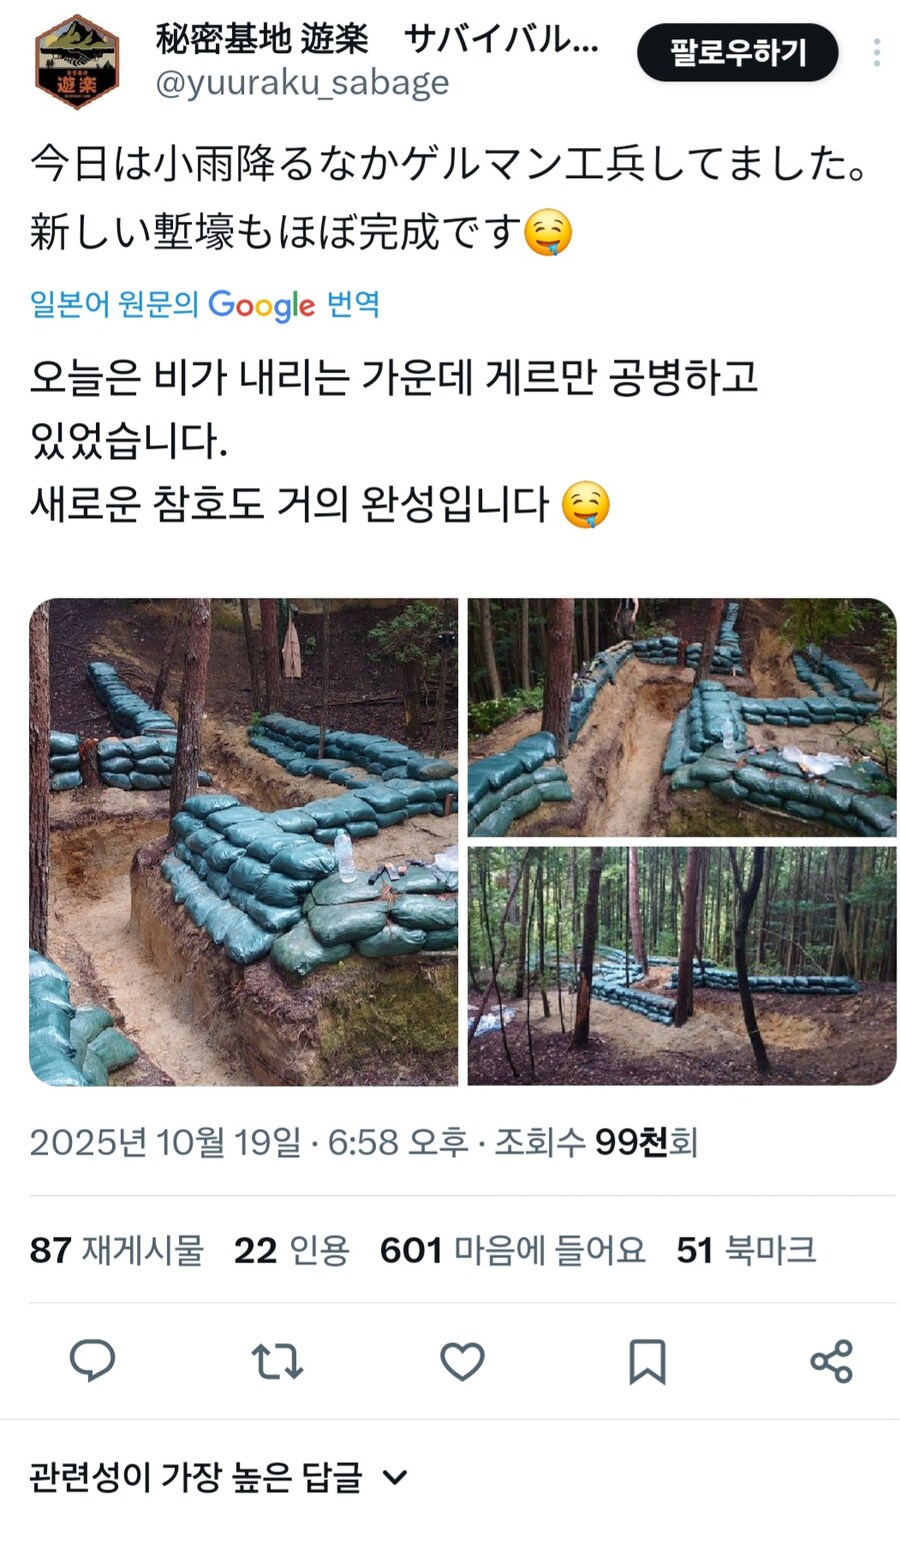View the 601 마음에 들어요 likes list
Viewport: 900px width, 1551px height.
[x=512, y=1250]
